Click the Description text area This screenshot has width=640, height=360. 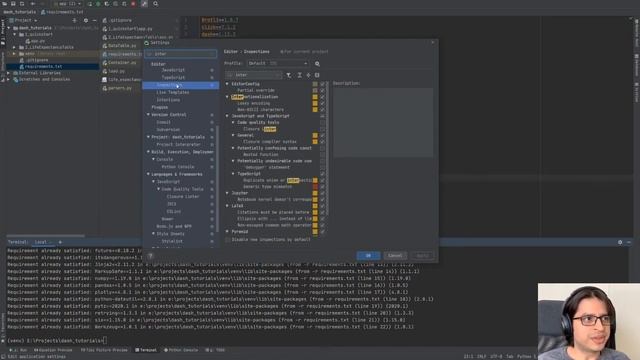click(x=383, y=122)
